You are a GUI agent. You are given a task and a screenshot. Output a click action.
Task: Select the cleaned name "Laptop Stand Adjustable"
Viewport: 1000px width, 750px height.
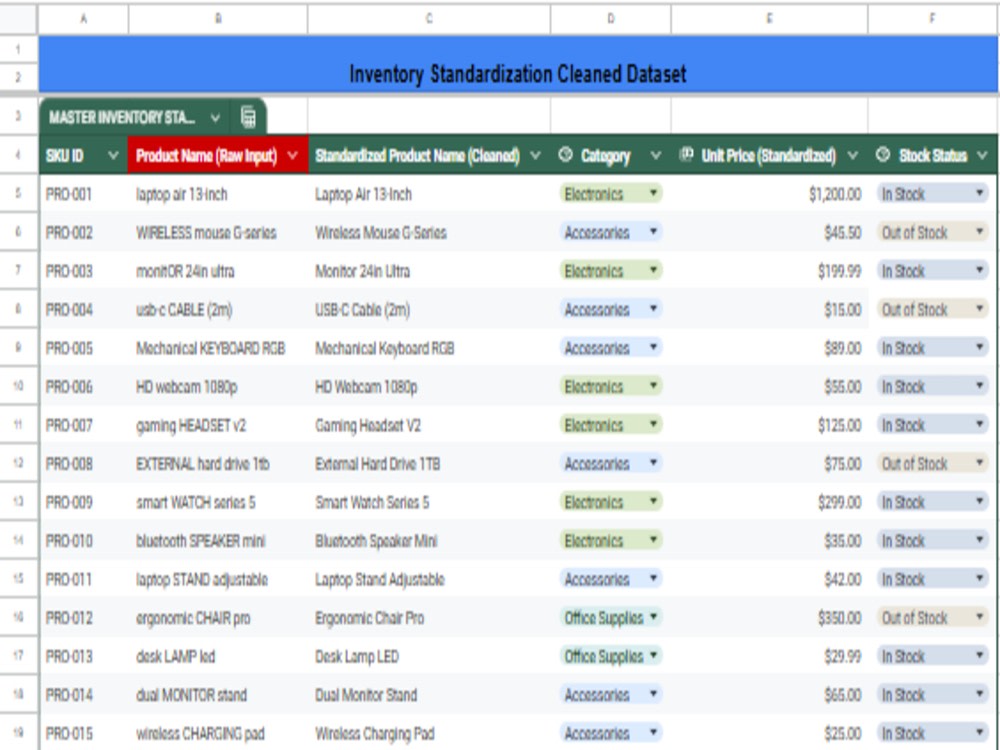pos(429,579)
